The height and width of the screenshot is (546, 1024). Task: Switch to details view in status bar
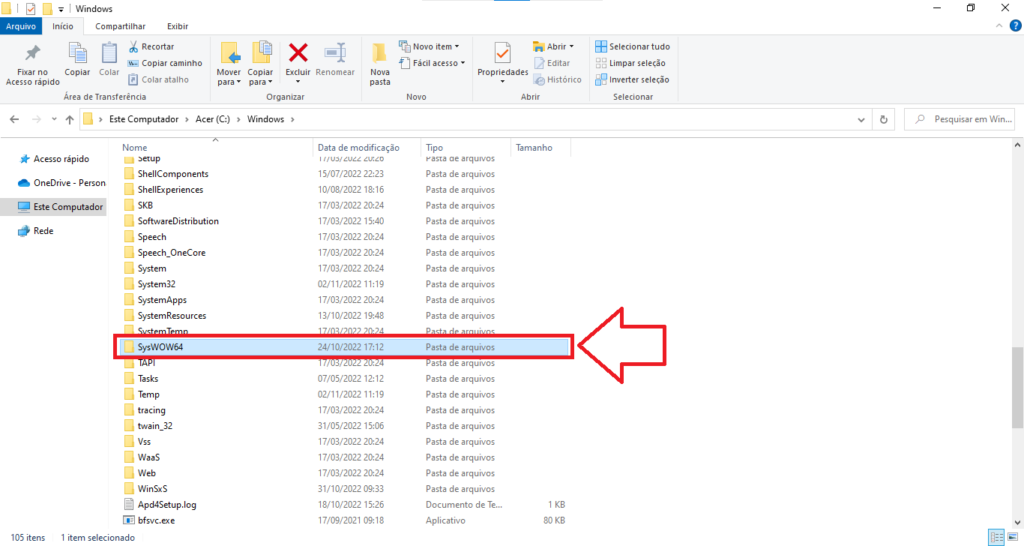pos(995,537)
